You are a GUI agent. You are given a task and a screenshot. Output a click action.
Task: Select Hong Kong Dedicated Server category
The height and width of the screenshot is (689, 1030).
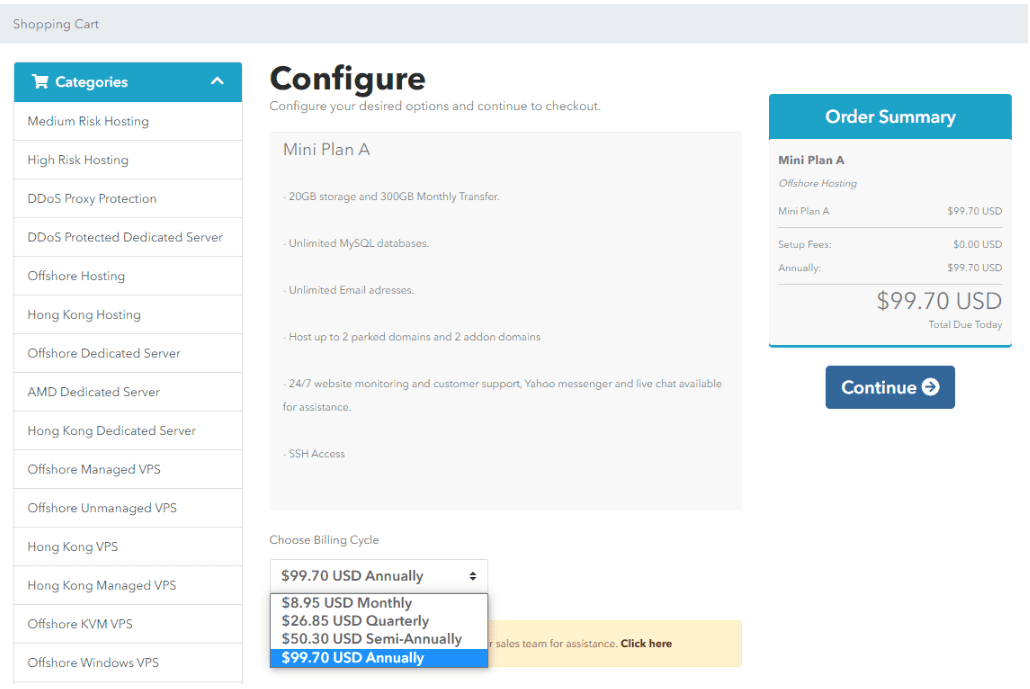tap(127, 431)
